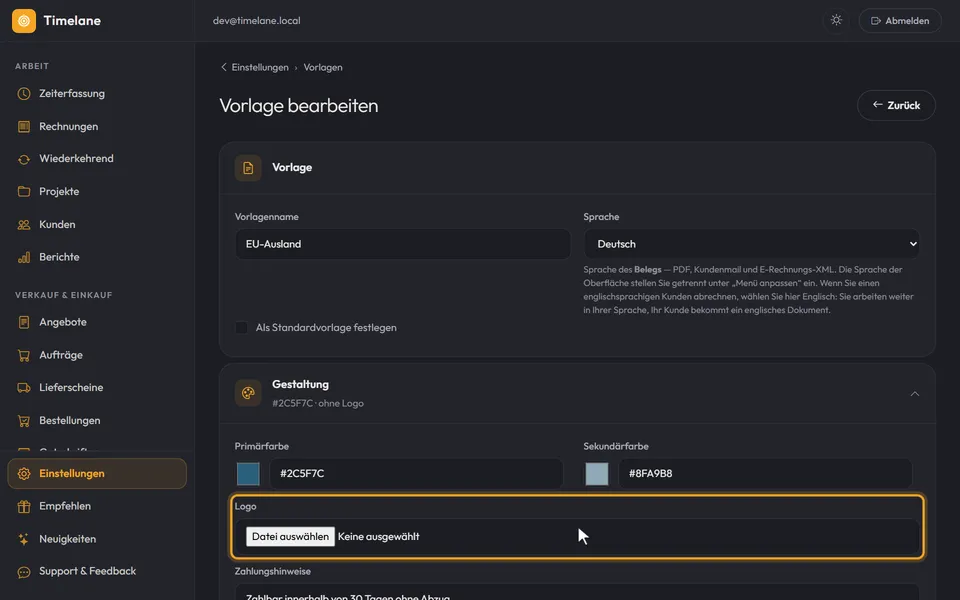Click the Vorlagenname field with EU-Ausland
Image resolution: width=960 pixels, height=600 pixels.
pos(403,244)
